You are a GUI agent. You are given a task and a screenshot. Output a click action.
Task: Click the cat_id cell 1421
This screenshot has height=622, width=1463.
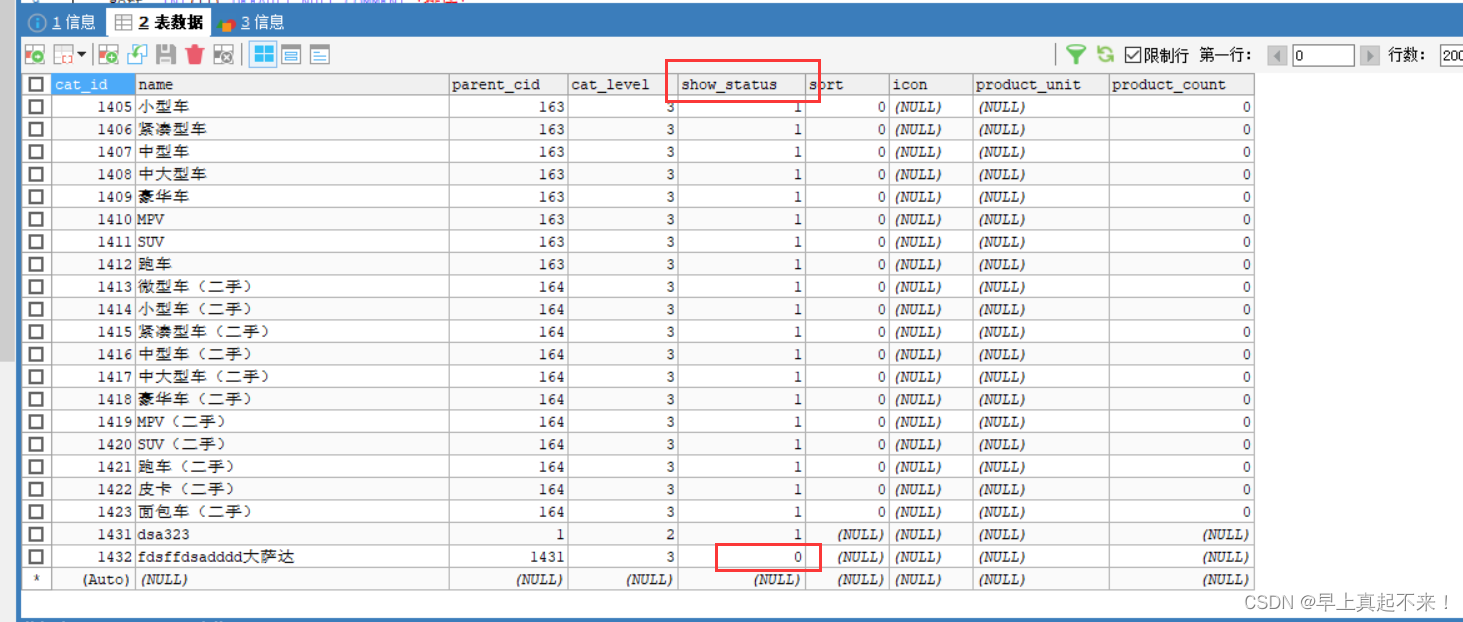tap(93, 467)
